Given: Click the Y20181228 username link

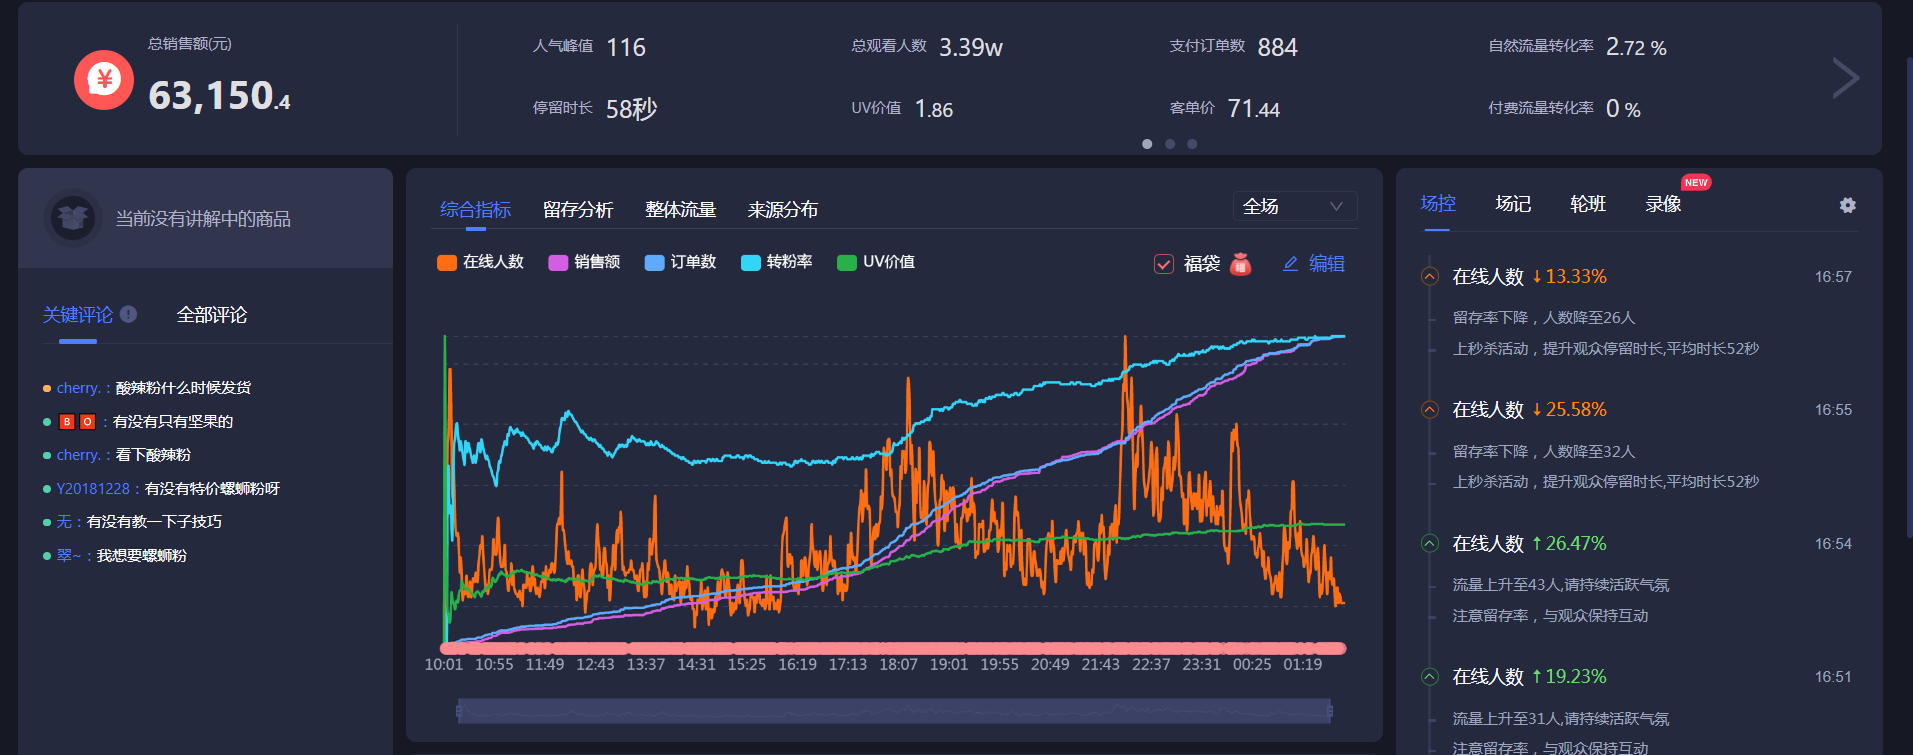Looking at the screenshot, I should 93,489.
